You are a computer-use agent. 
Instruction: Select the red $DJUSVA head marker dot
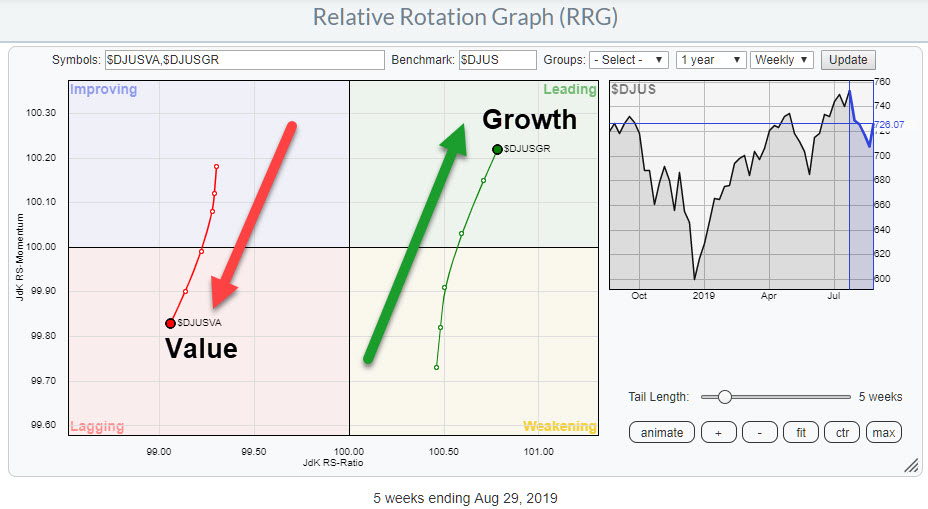170,323
